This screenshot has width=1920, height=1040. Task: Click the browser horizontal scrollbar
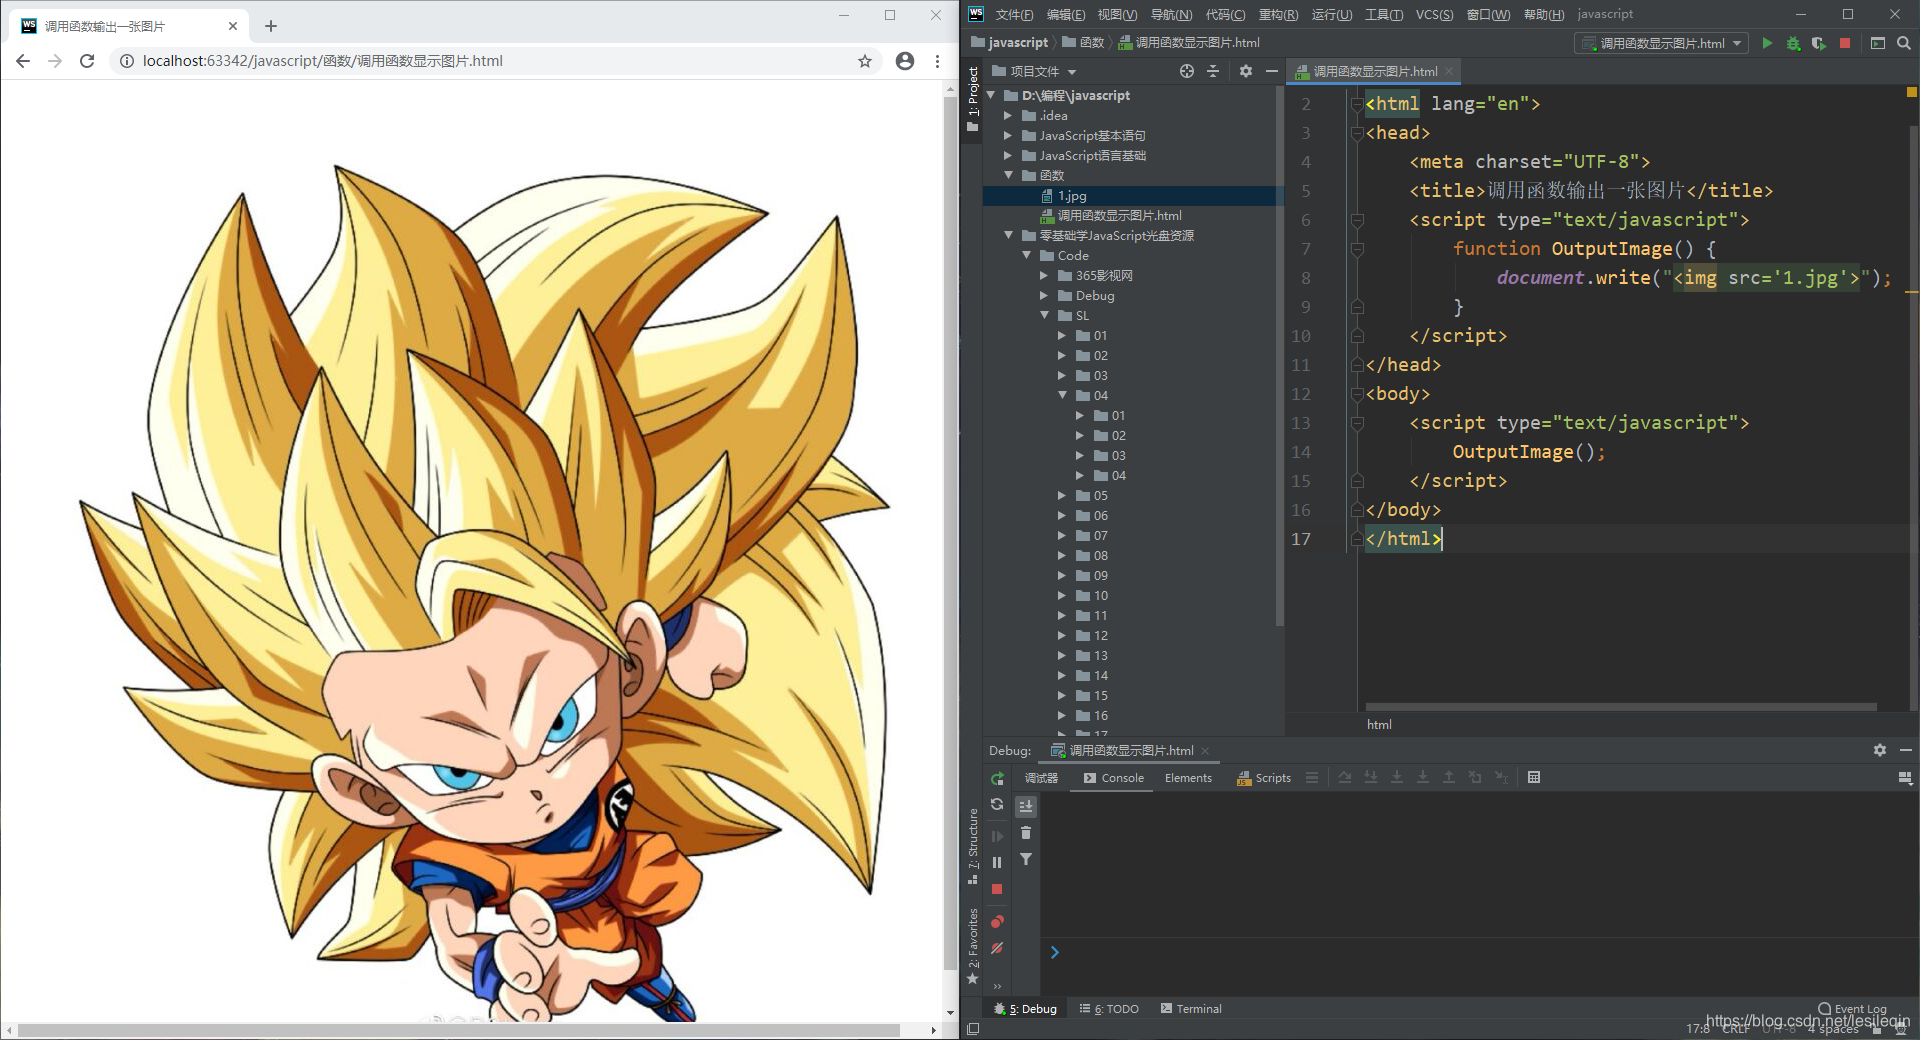pos(458,1030)
